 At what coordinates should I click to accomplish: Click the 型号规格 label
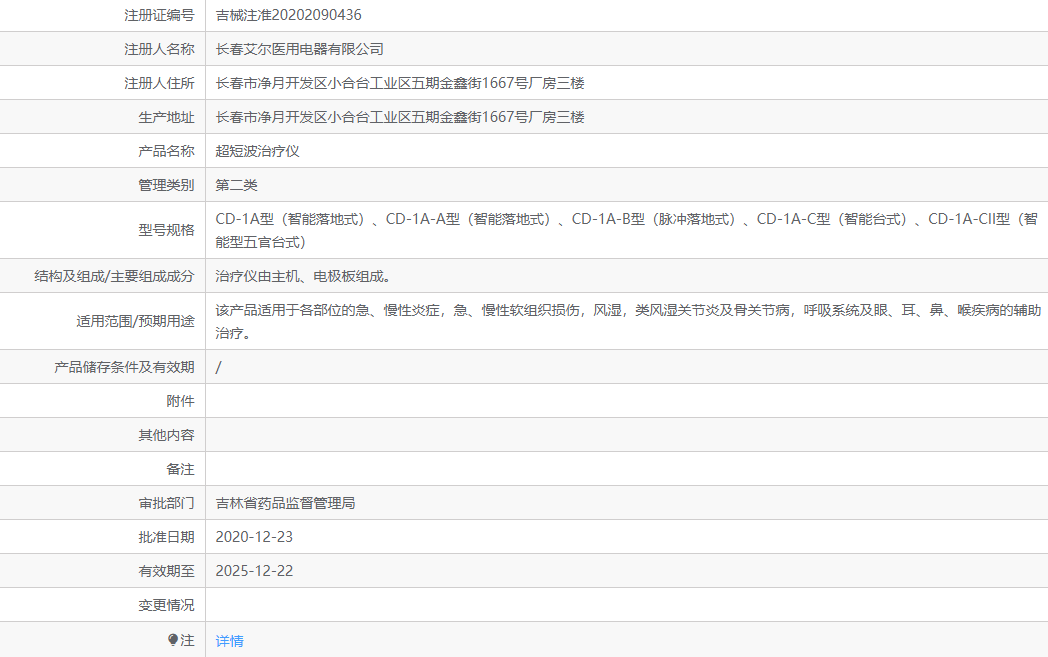point(166,231)
